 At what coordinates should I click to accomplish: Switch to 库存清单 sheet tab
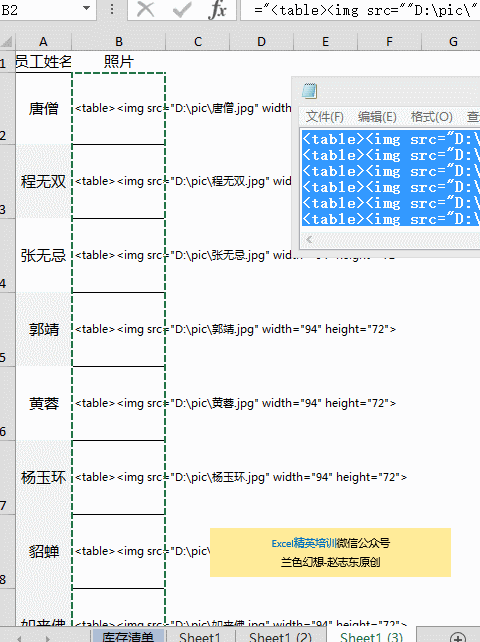pos(128,636)
